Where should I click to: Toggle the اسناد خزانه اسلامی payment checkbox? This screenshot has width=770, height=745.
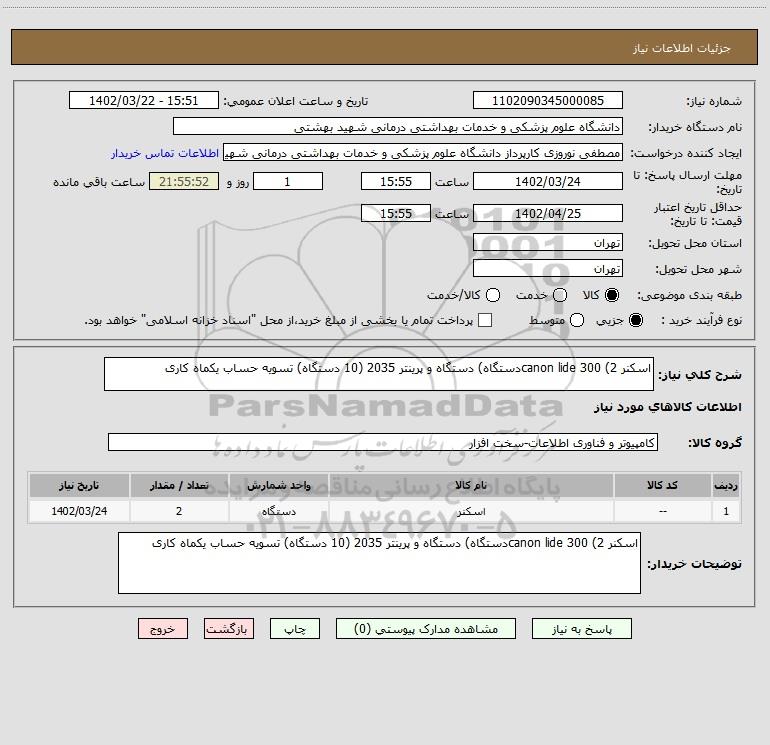(485, 320)
